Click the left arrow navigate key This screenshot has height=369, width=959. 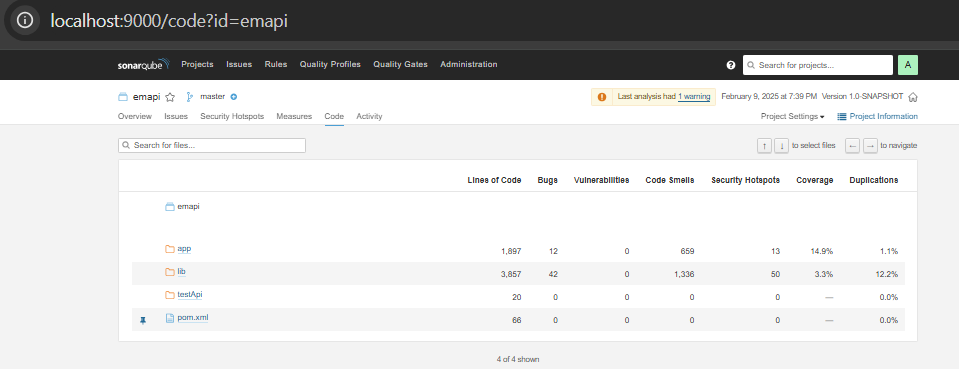(x=853, y=146)
